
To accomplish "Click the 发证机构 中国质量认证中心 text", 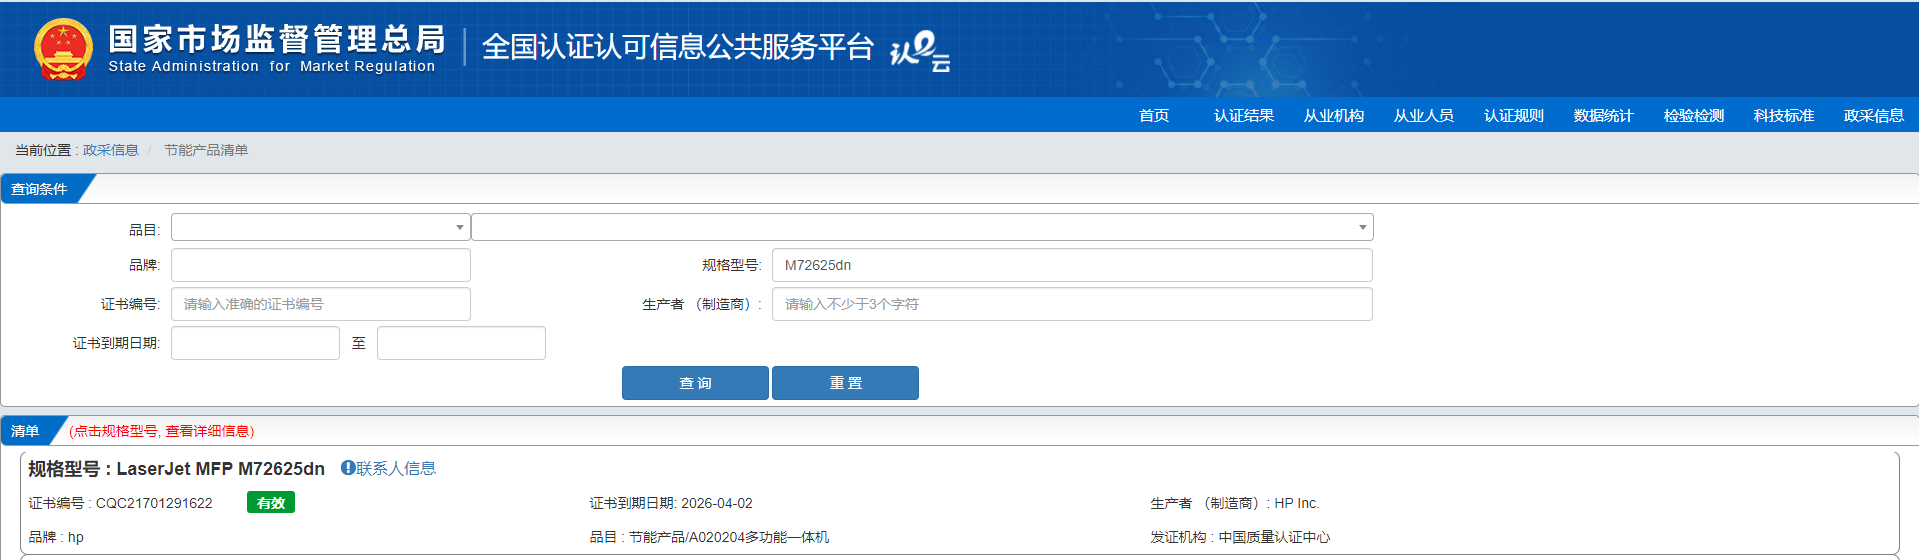I will 1240,537.
